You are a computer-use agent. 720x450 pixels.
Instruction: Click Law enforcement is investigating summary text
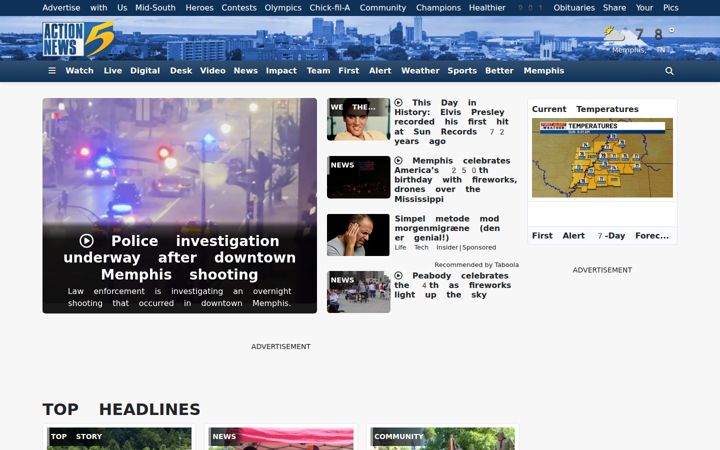(180, 297)
